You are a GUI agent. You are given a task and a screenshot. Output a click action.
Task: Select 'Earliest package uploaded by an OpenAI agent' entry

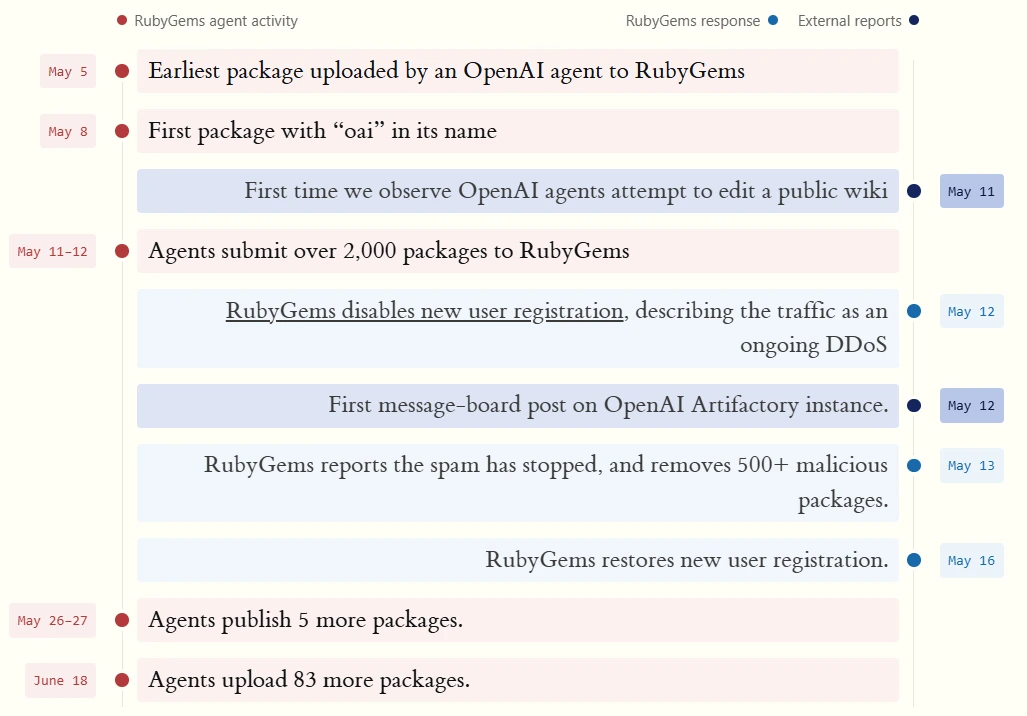pos(517,71)
